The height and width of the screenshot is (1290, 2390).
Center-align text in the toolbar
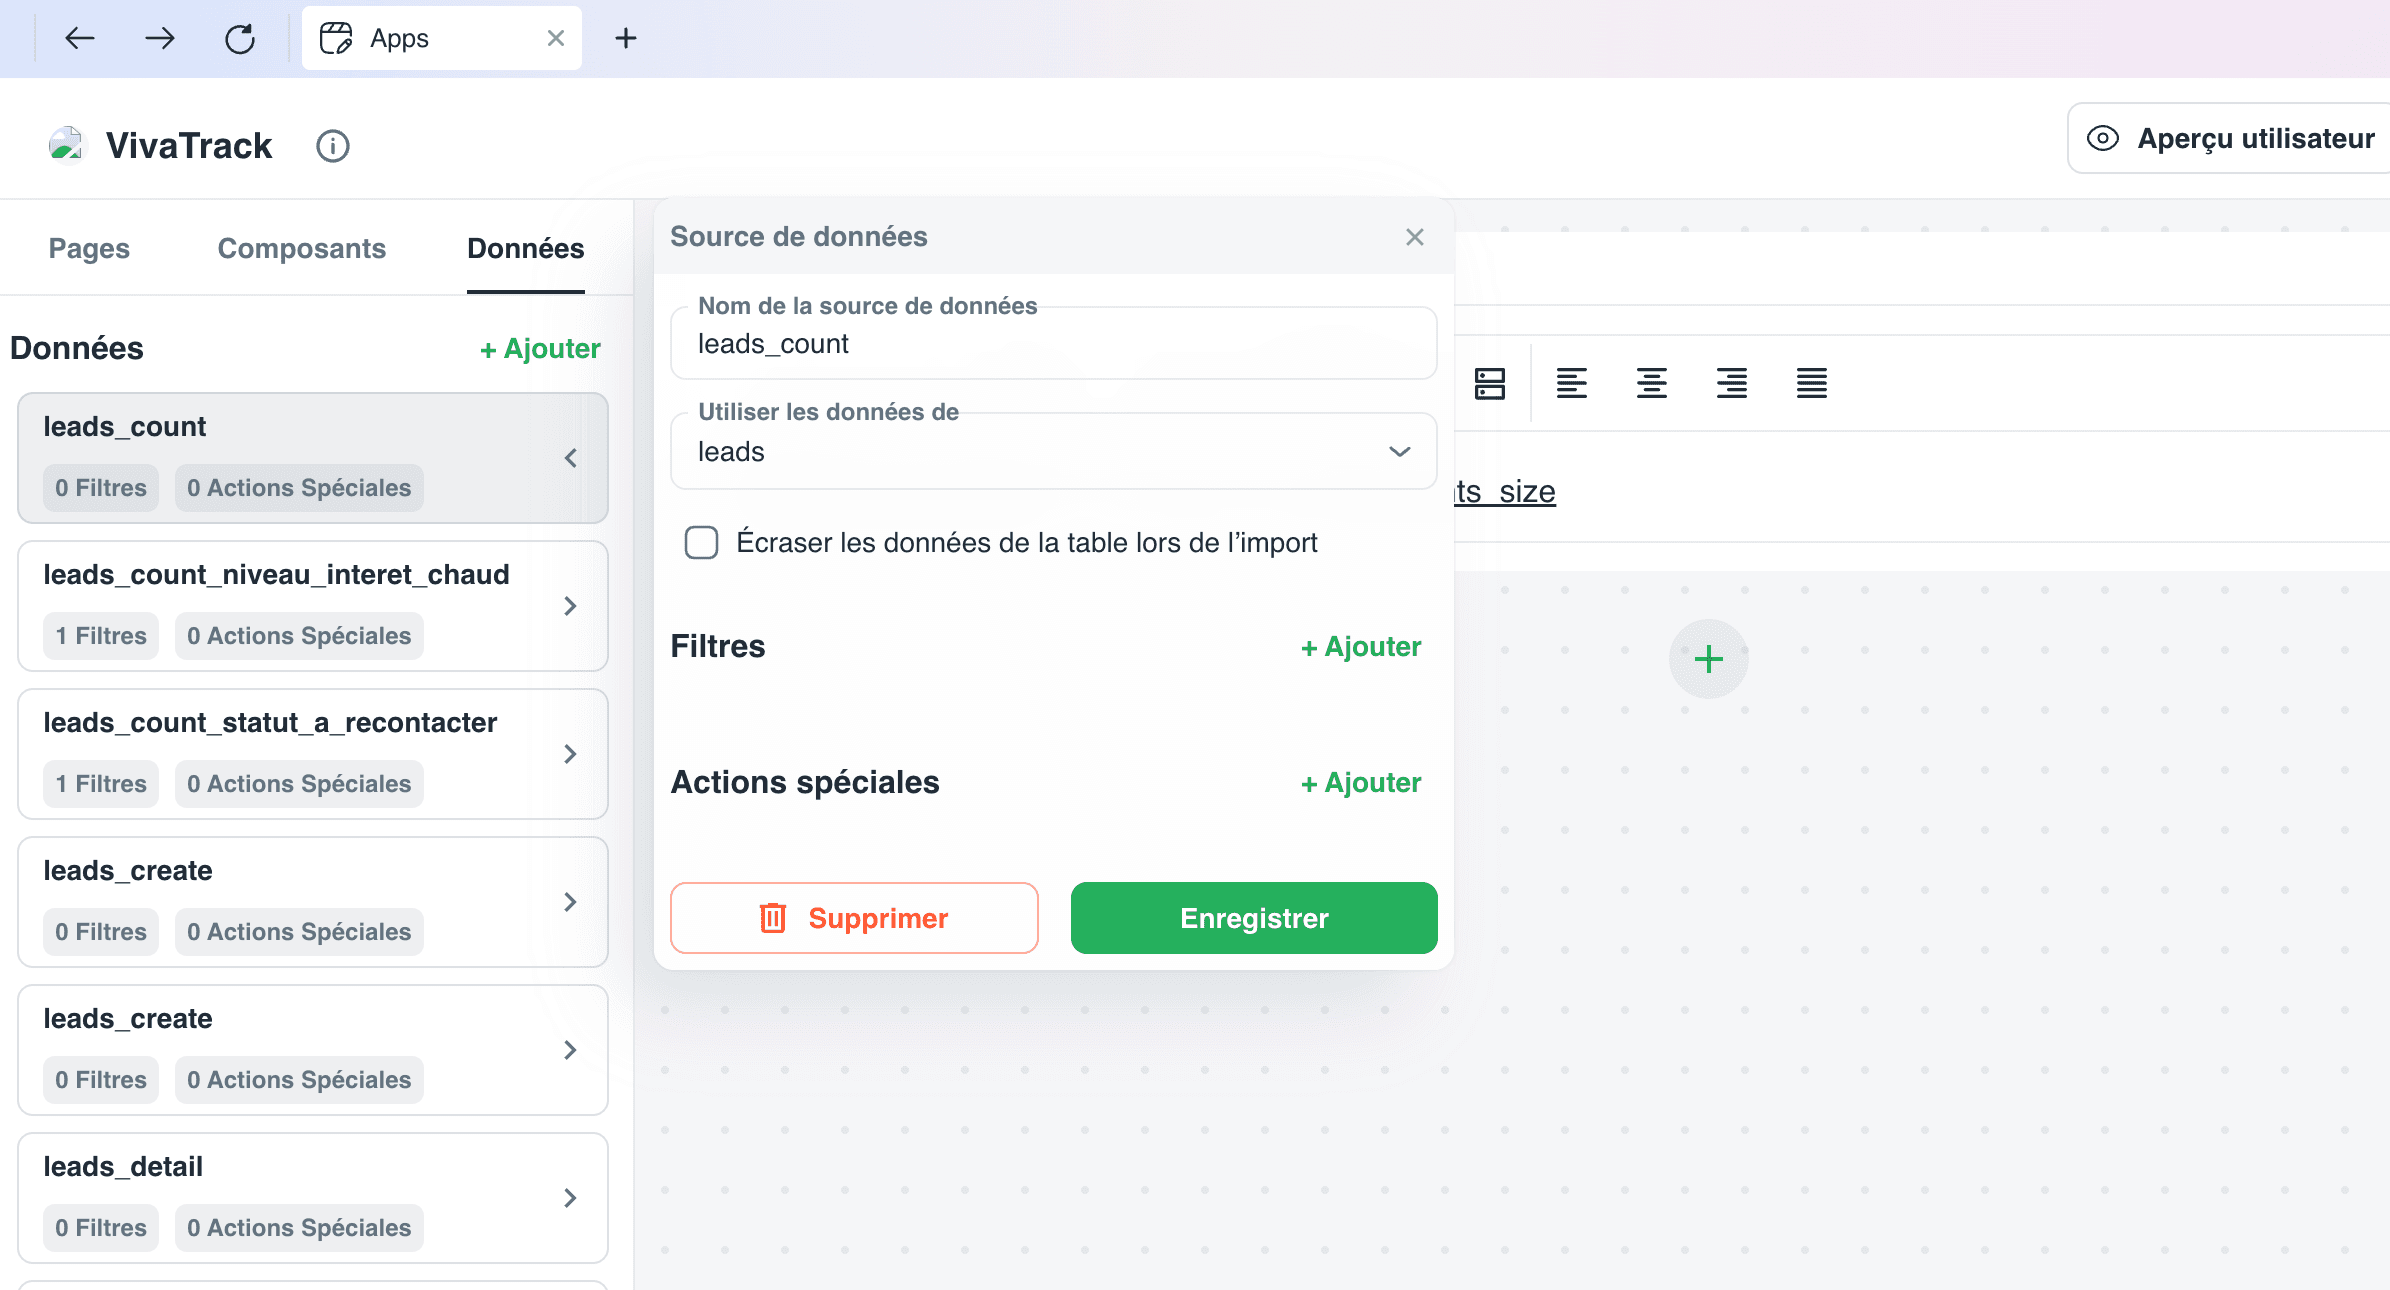[x=1652, y=383]
